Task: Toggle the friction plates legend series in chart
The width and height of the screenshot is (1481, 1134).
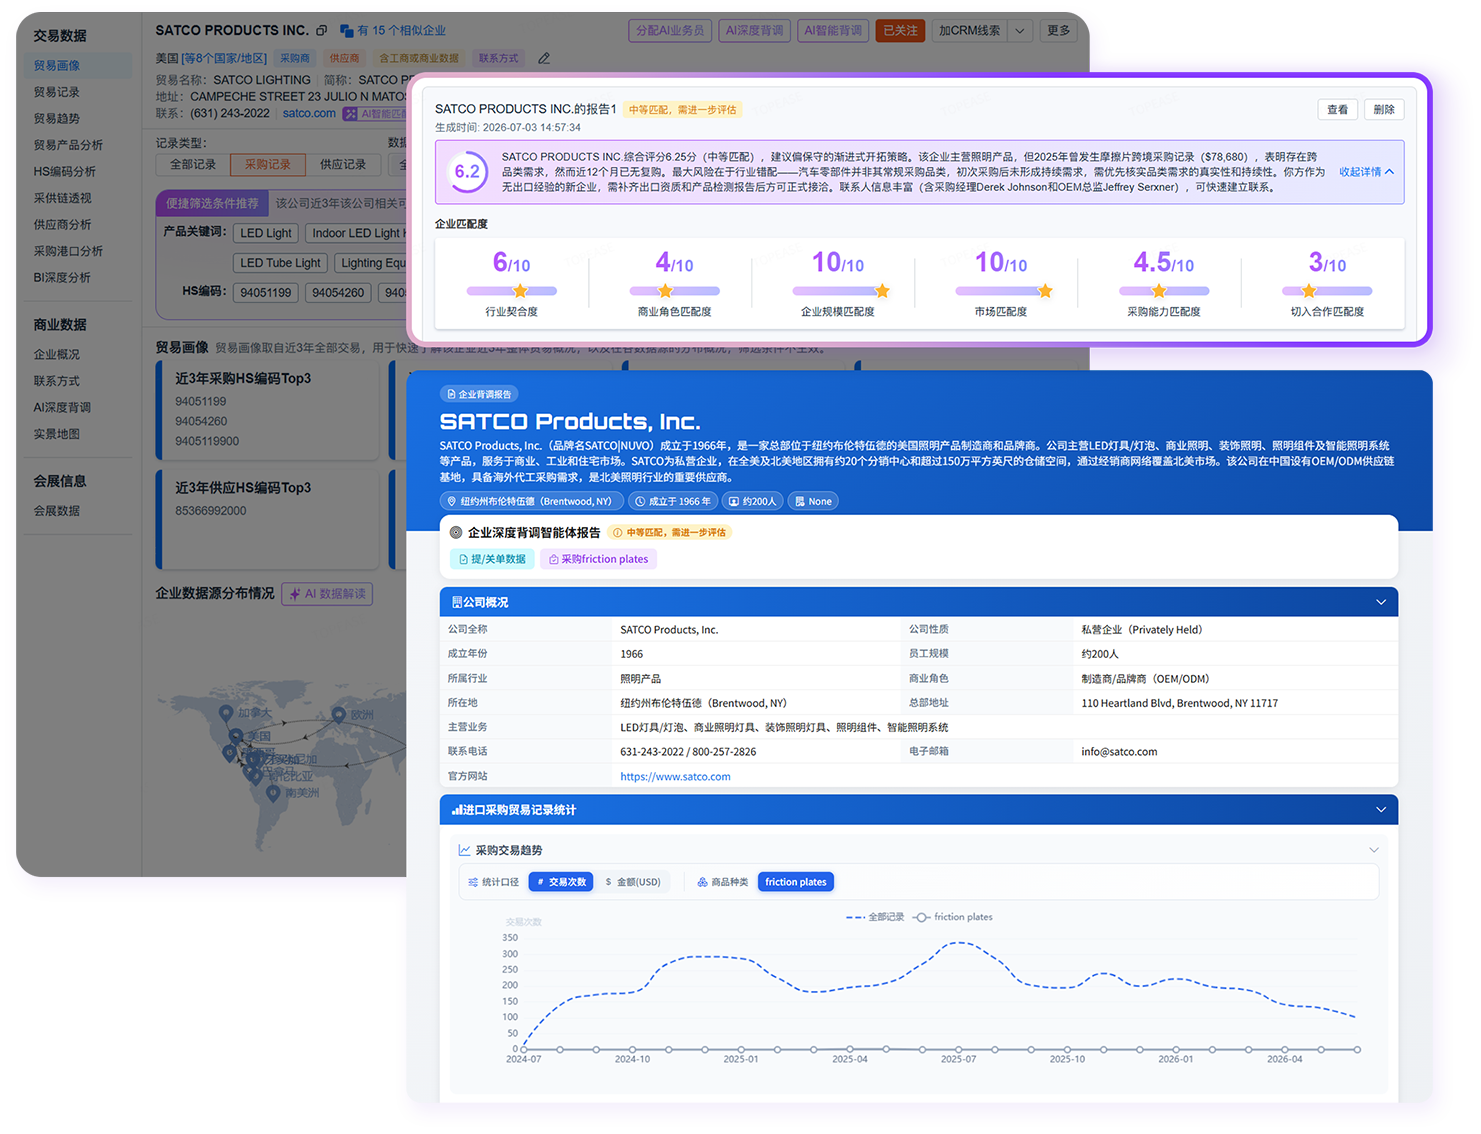Action: (953, 917)
